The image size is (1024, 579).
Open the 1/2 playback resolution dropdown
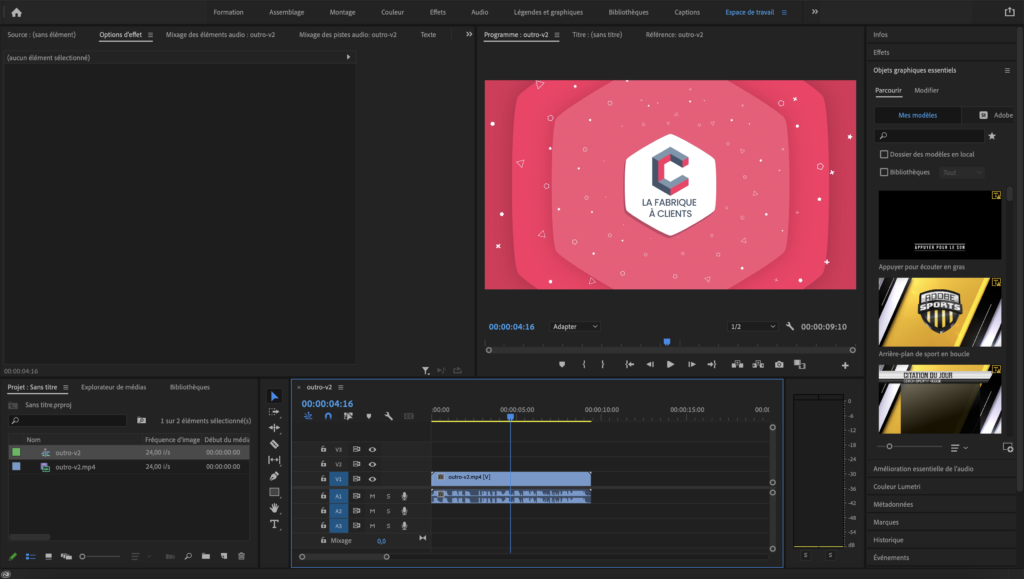[752, 326]
